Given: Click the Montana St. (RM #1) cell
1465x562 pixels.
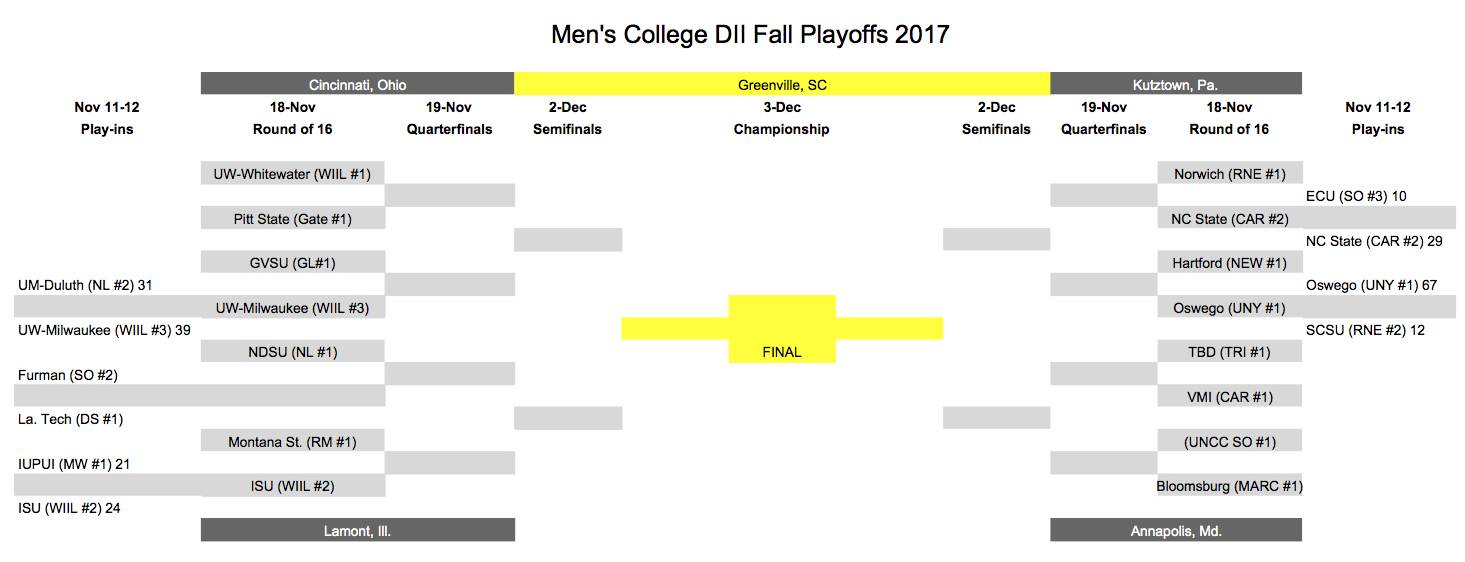Looking at the screenshot, I should pos(292,442).
